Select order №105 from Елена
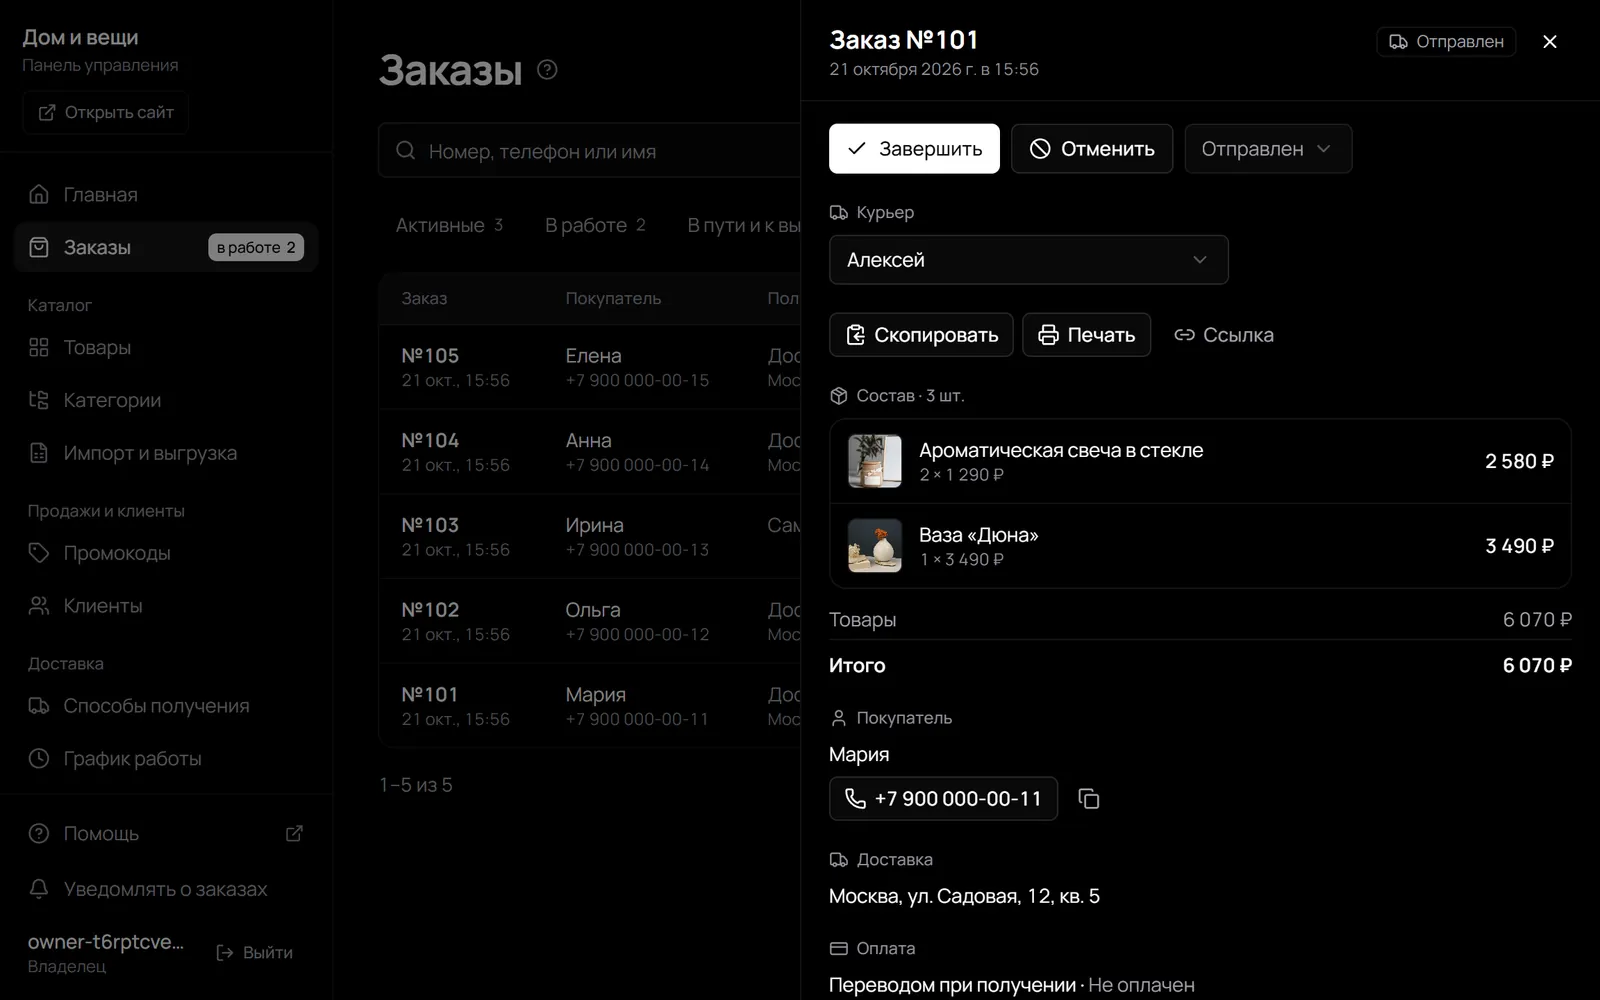Viewport: 1600px width, 1000px height. click(x=590, y=367)
